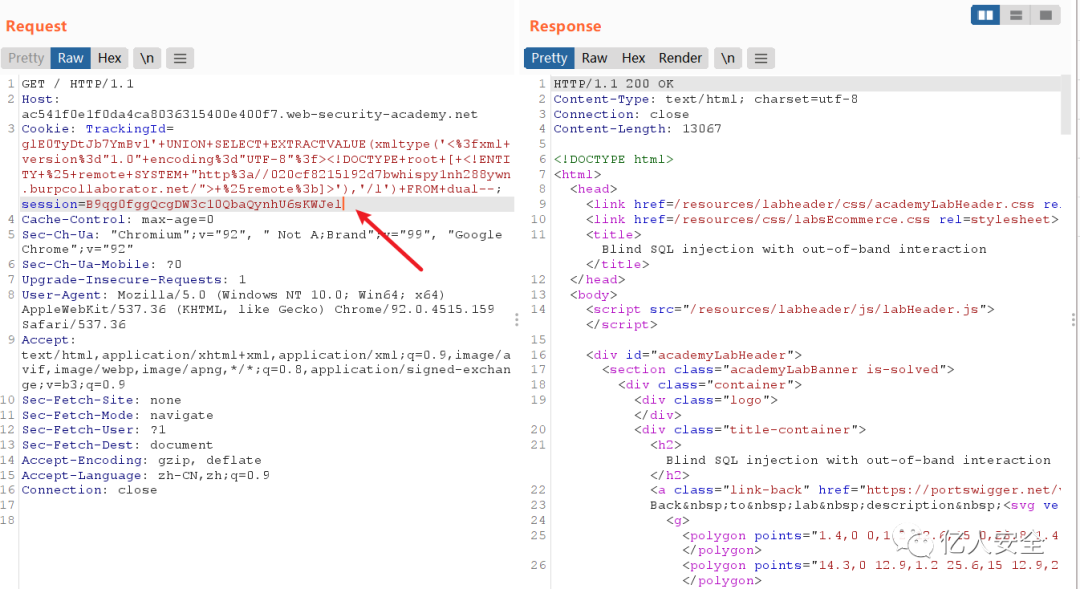The image size is (1080, 589).
Task: Click the div class="title-container" line
Action: pos(750,430)
